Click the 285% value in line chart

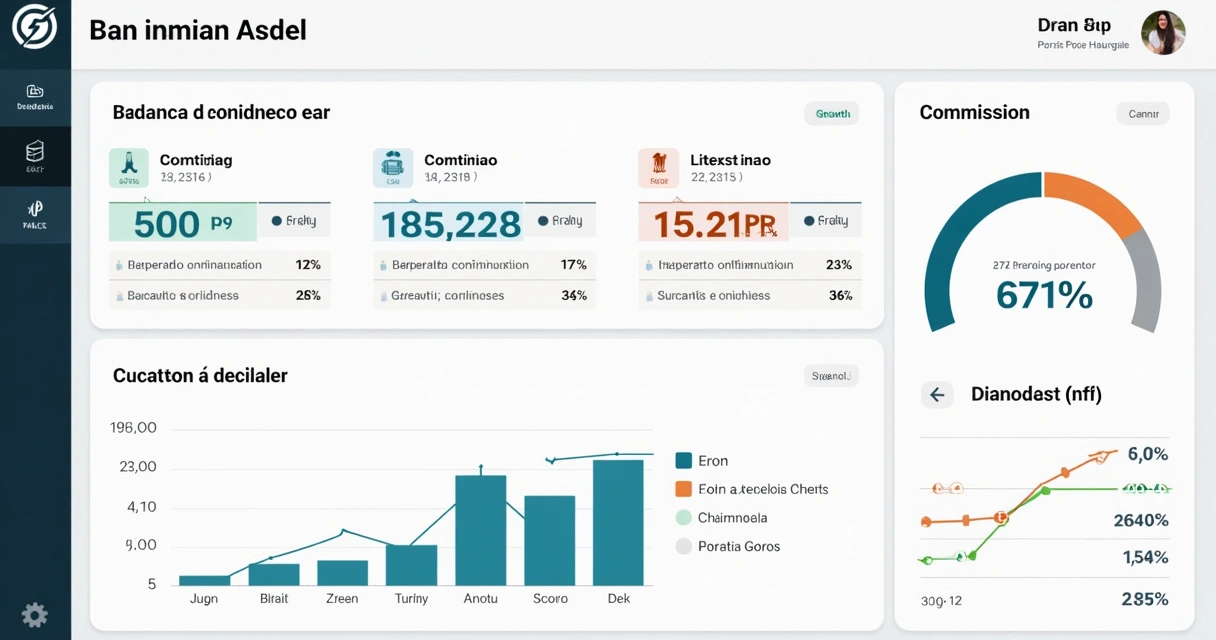point(1144,599)
